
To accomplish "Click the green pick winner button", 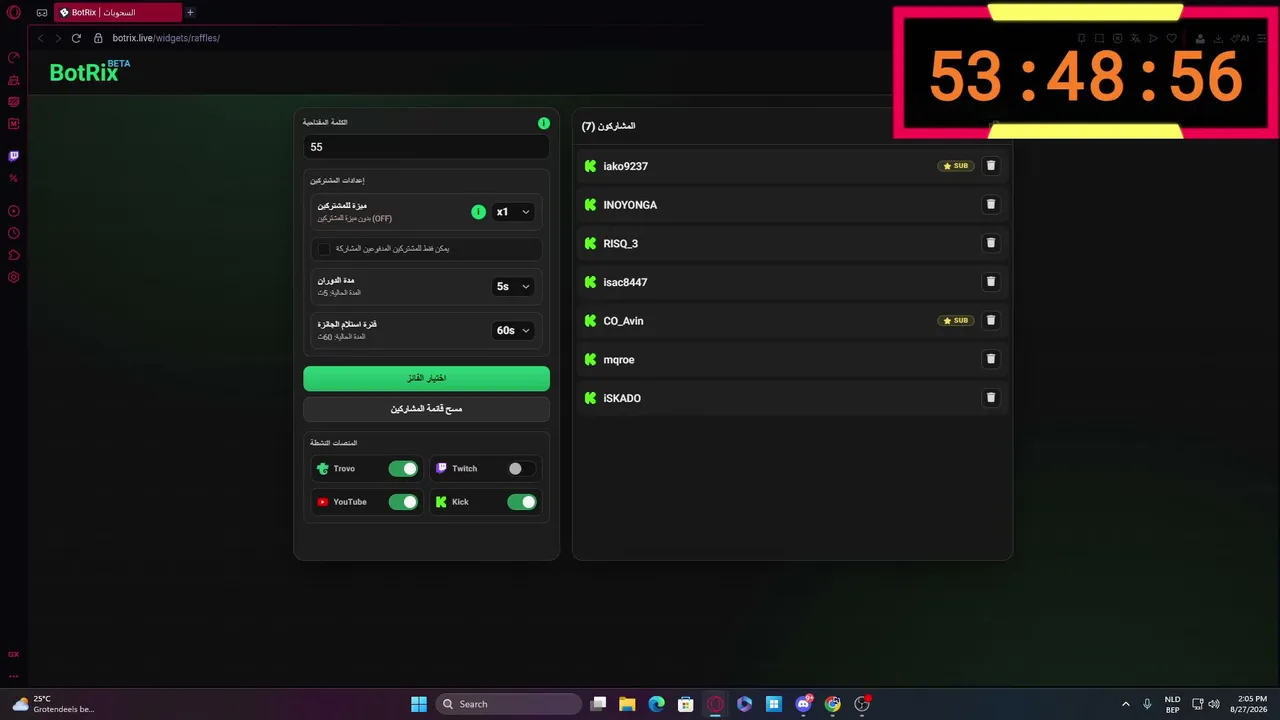I will [x=426, y=378].
